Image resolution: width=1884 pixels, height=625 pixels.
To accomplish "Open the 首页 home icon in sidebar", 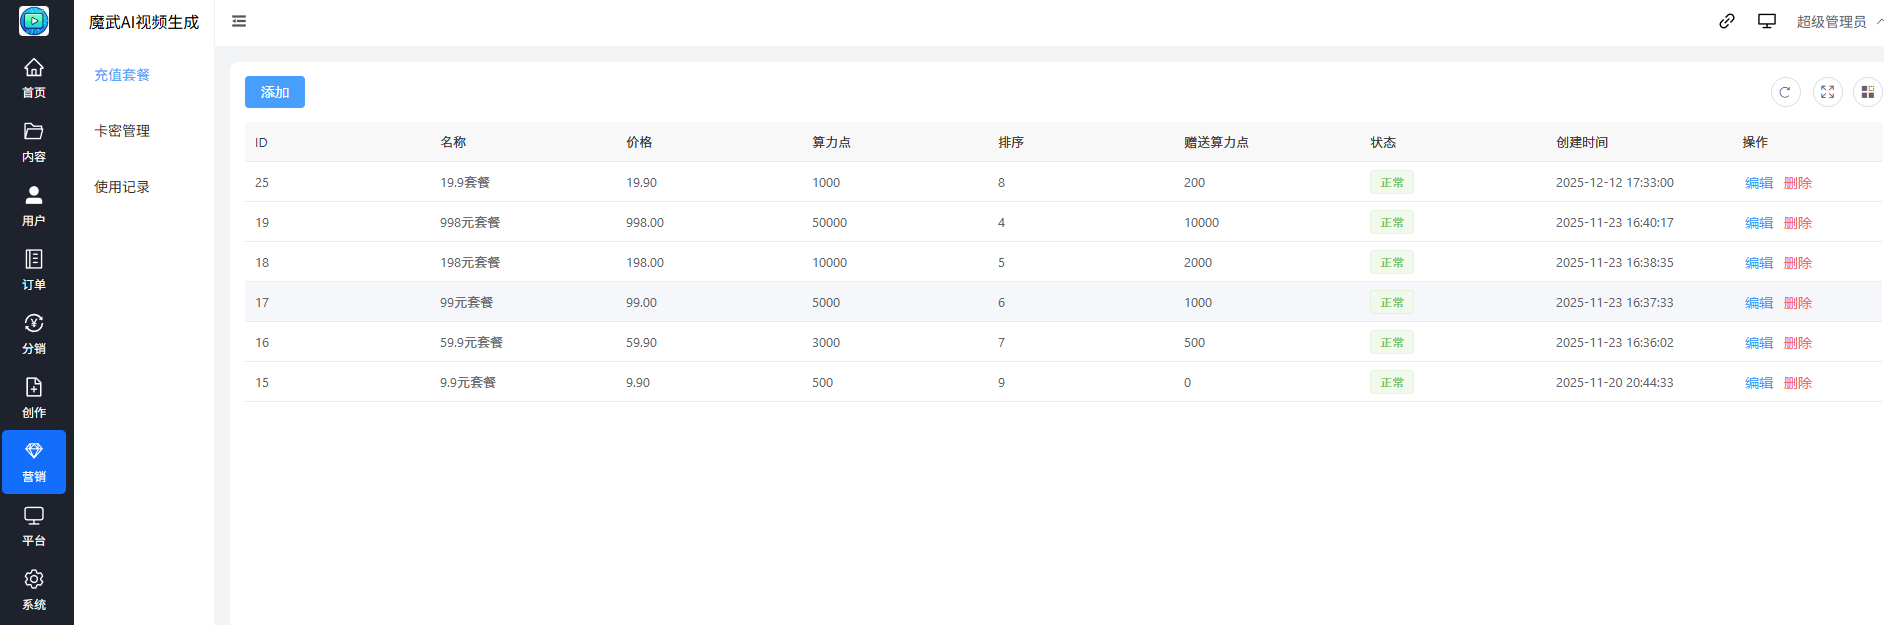I will [34, 68].
